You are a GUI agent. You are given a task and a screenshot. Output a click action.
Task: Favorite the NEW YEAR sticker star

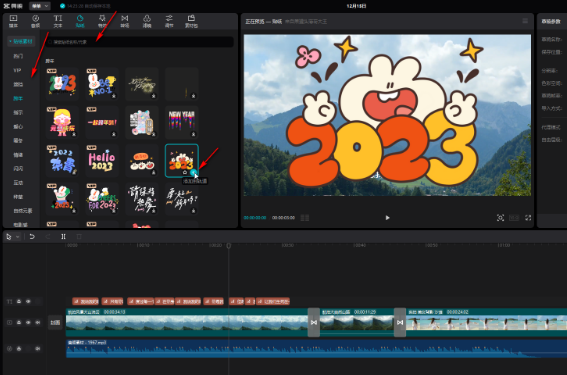[x=193, y=134]
